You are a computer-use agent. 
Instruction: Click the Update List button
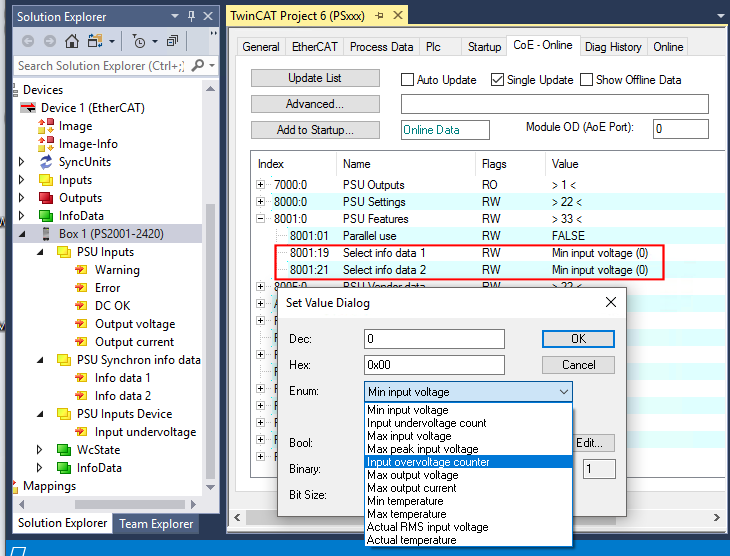coord(315,78)
